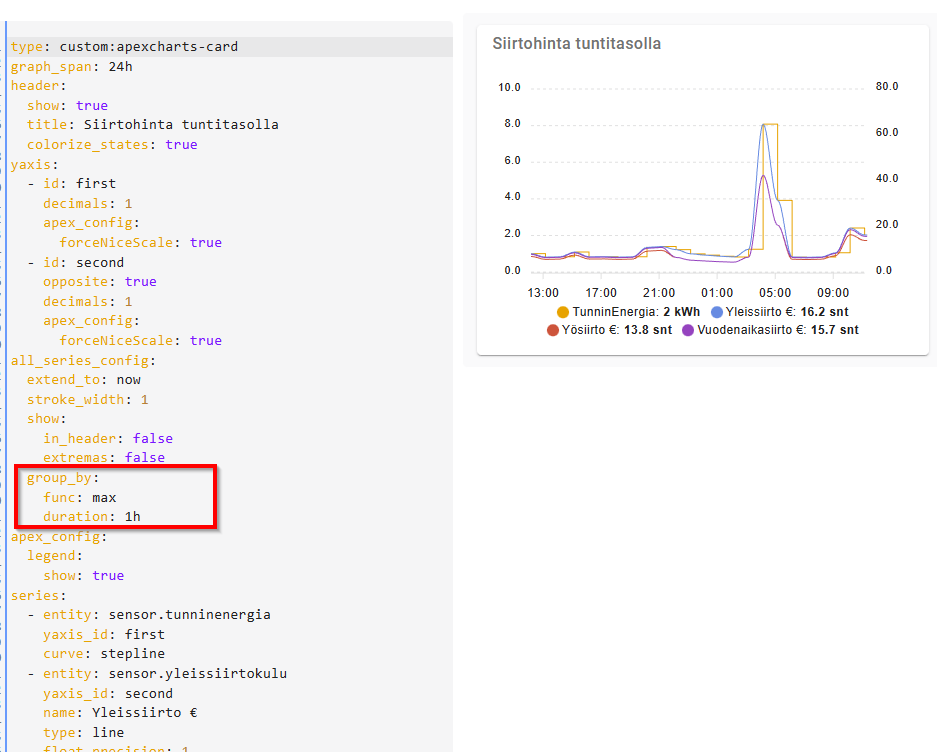Click the 05:00 x-axis label
The height and width of the screenshot is (752, 937).
(x=775, y=293)
